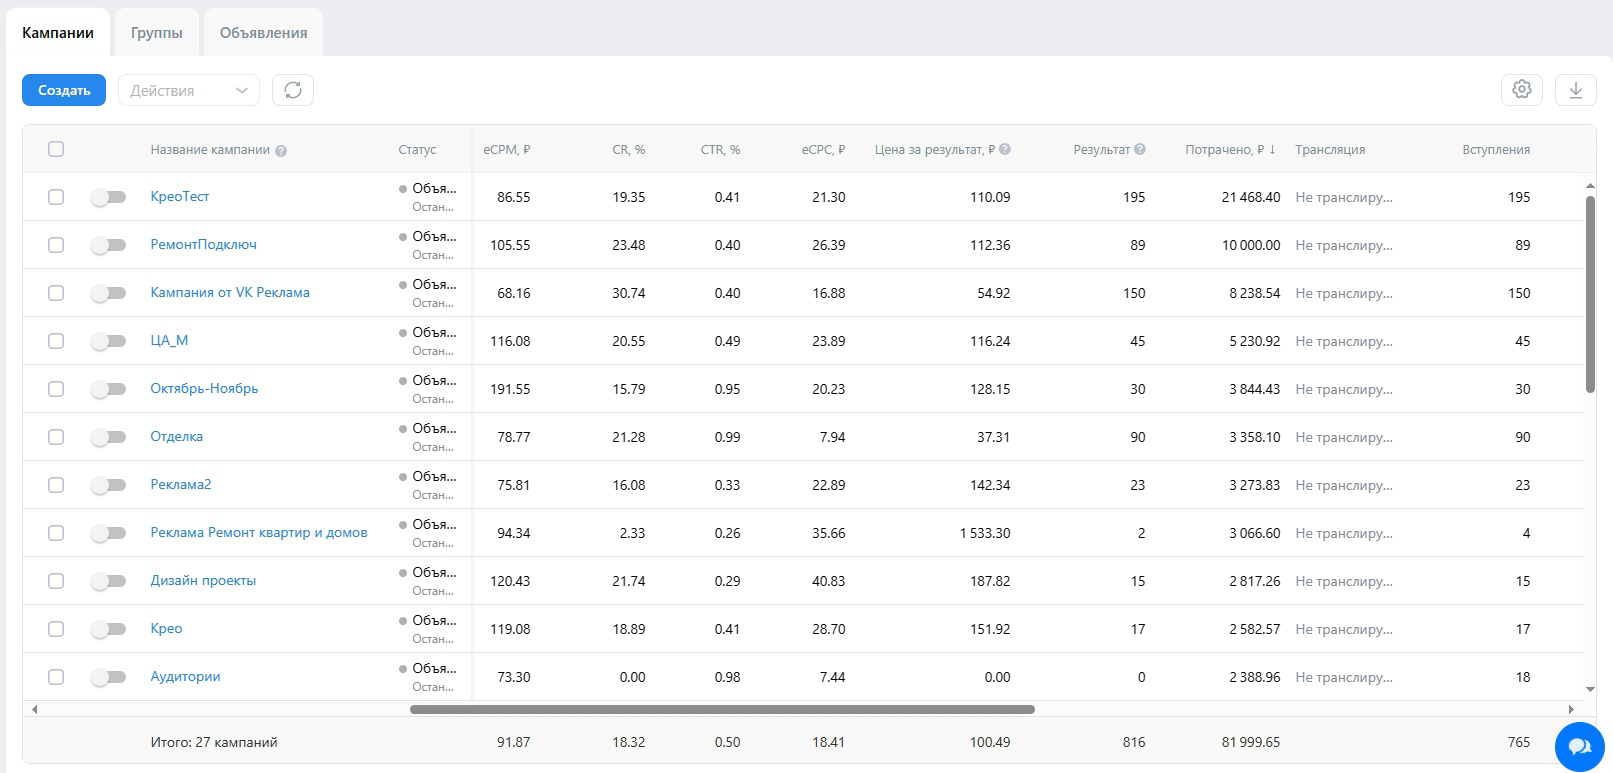The width and height of the screenshot is (1613, 773).
Task: Click the download report icon
Action: 1576,90
